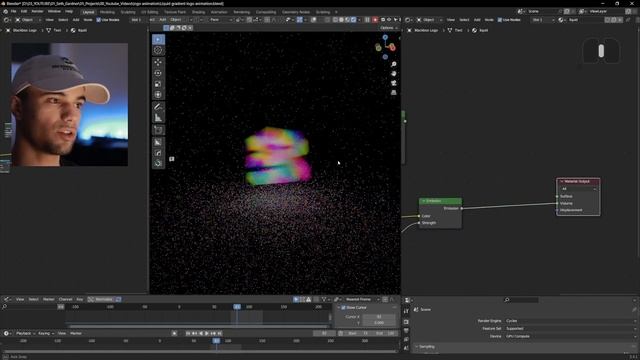The width and height of the screenshot is (640, 360).
Task: Jump to the first frame in the timeline
Action: click(188, 333)
